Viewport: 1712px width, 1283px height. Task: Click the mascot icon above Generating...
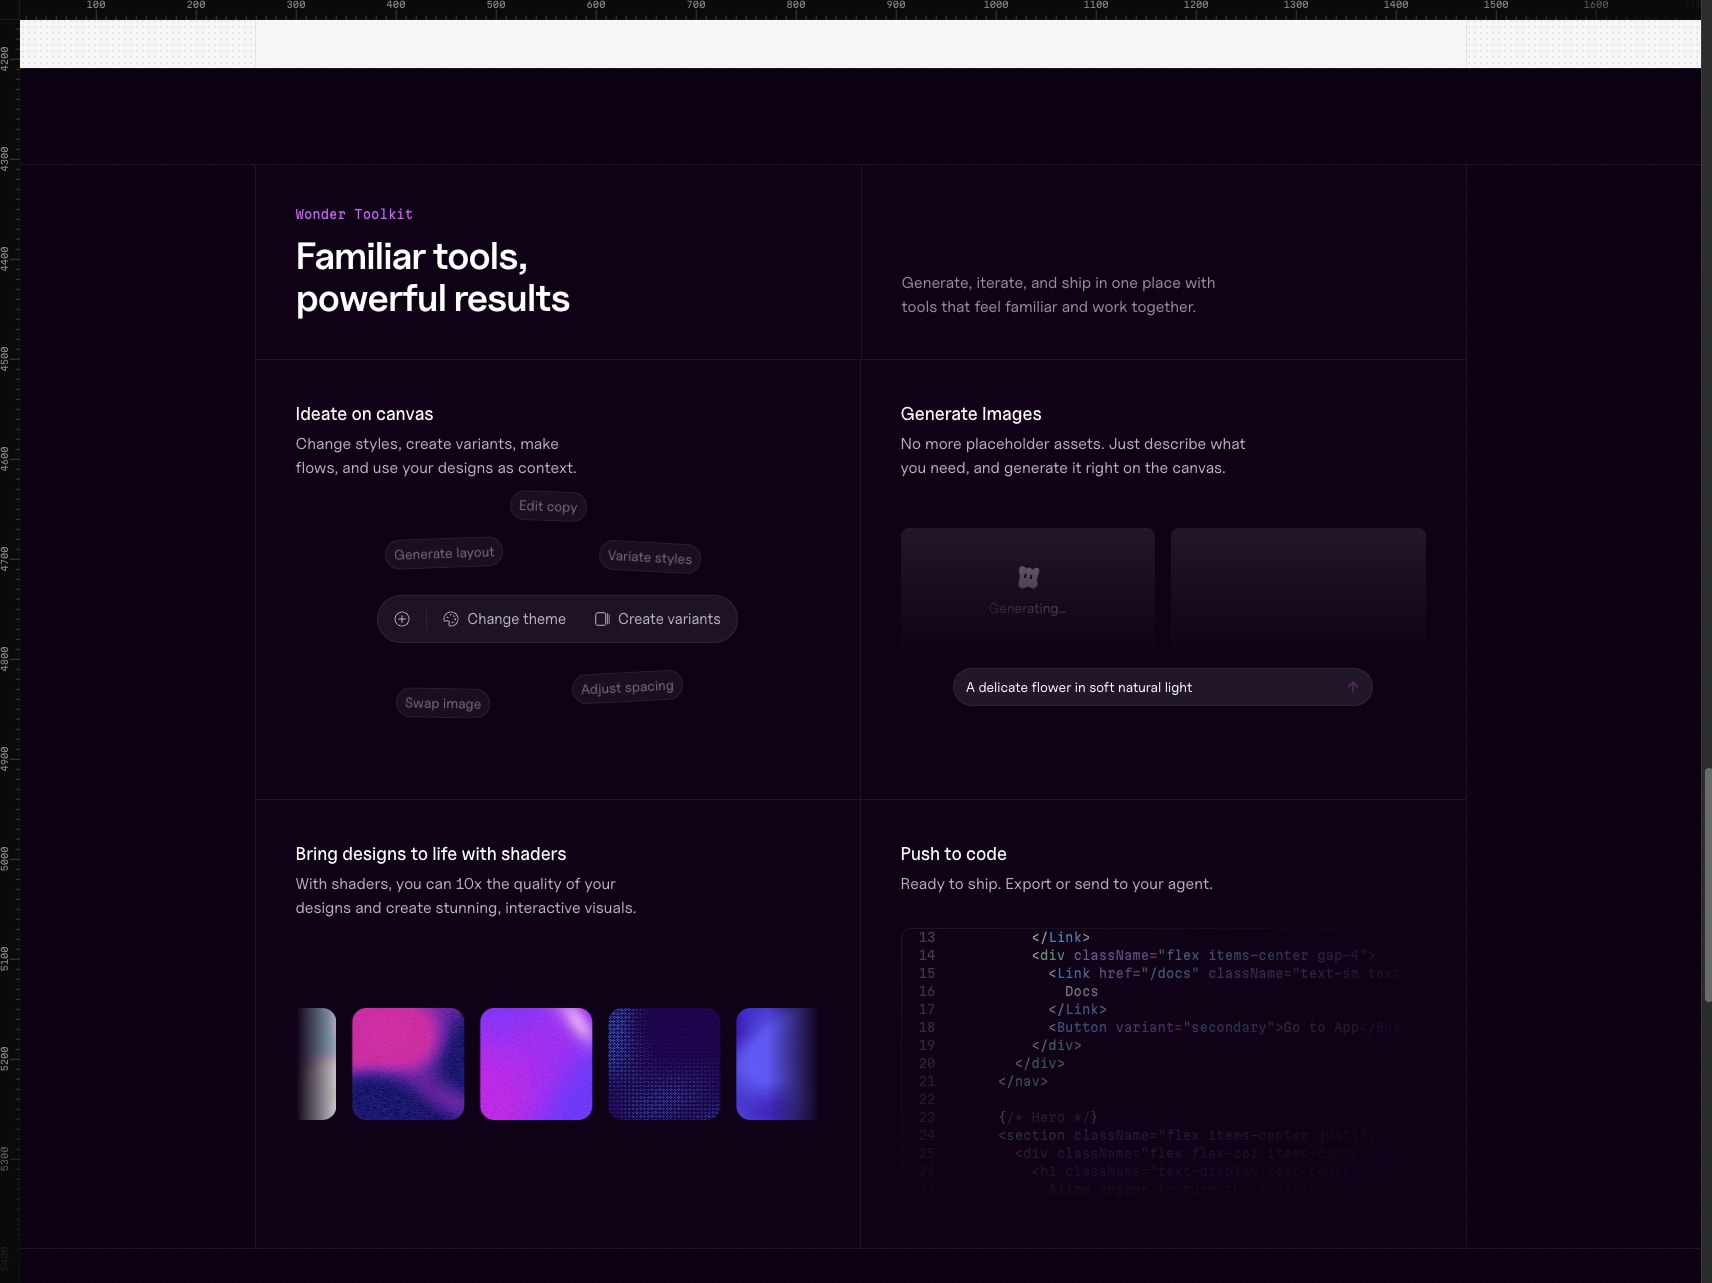1028,577
